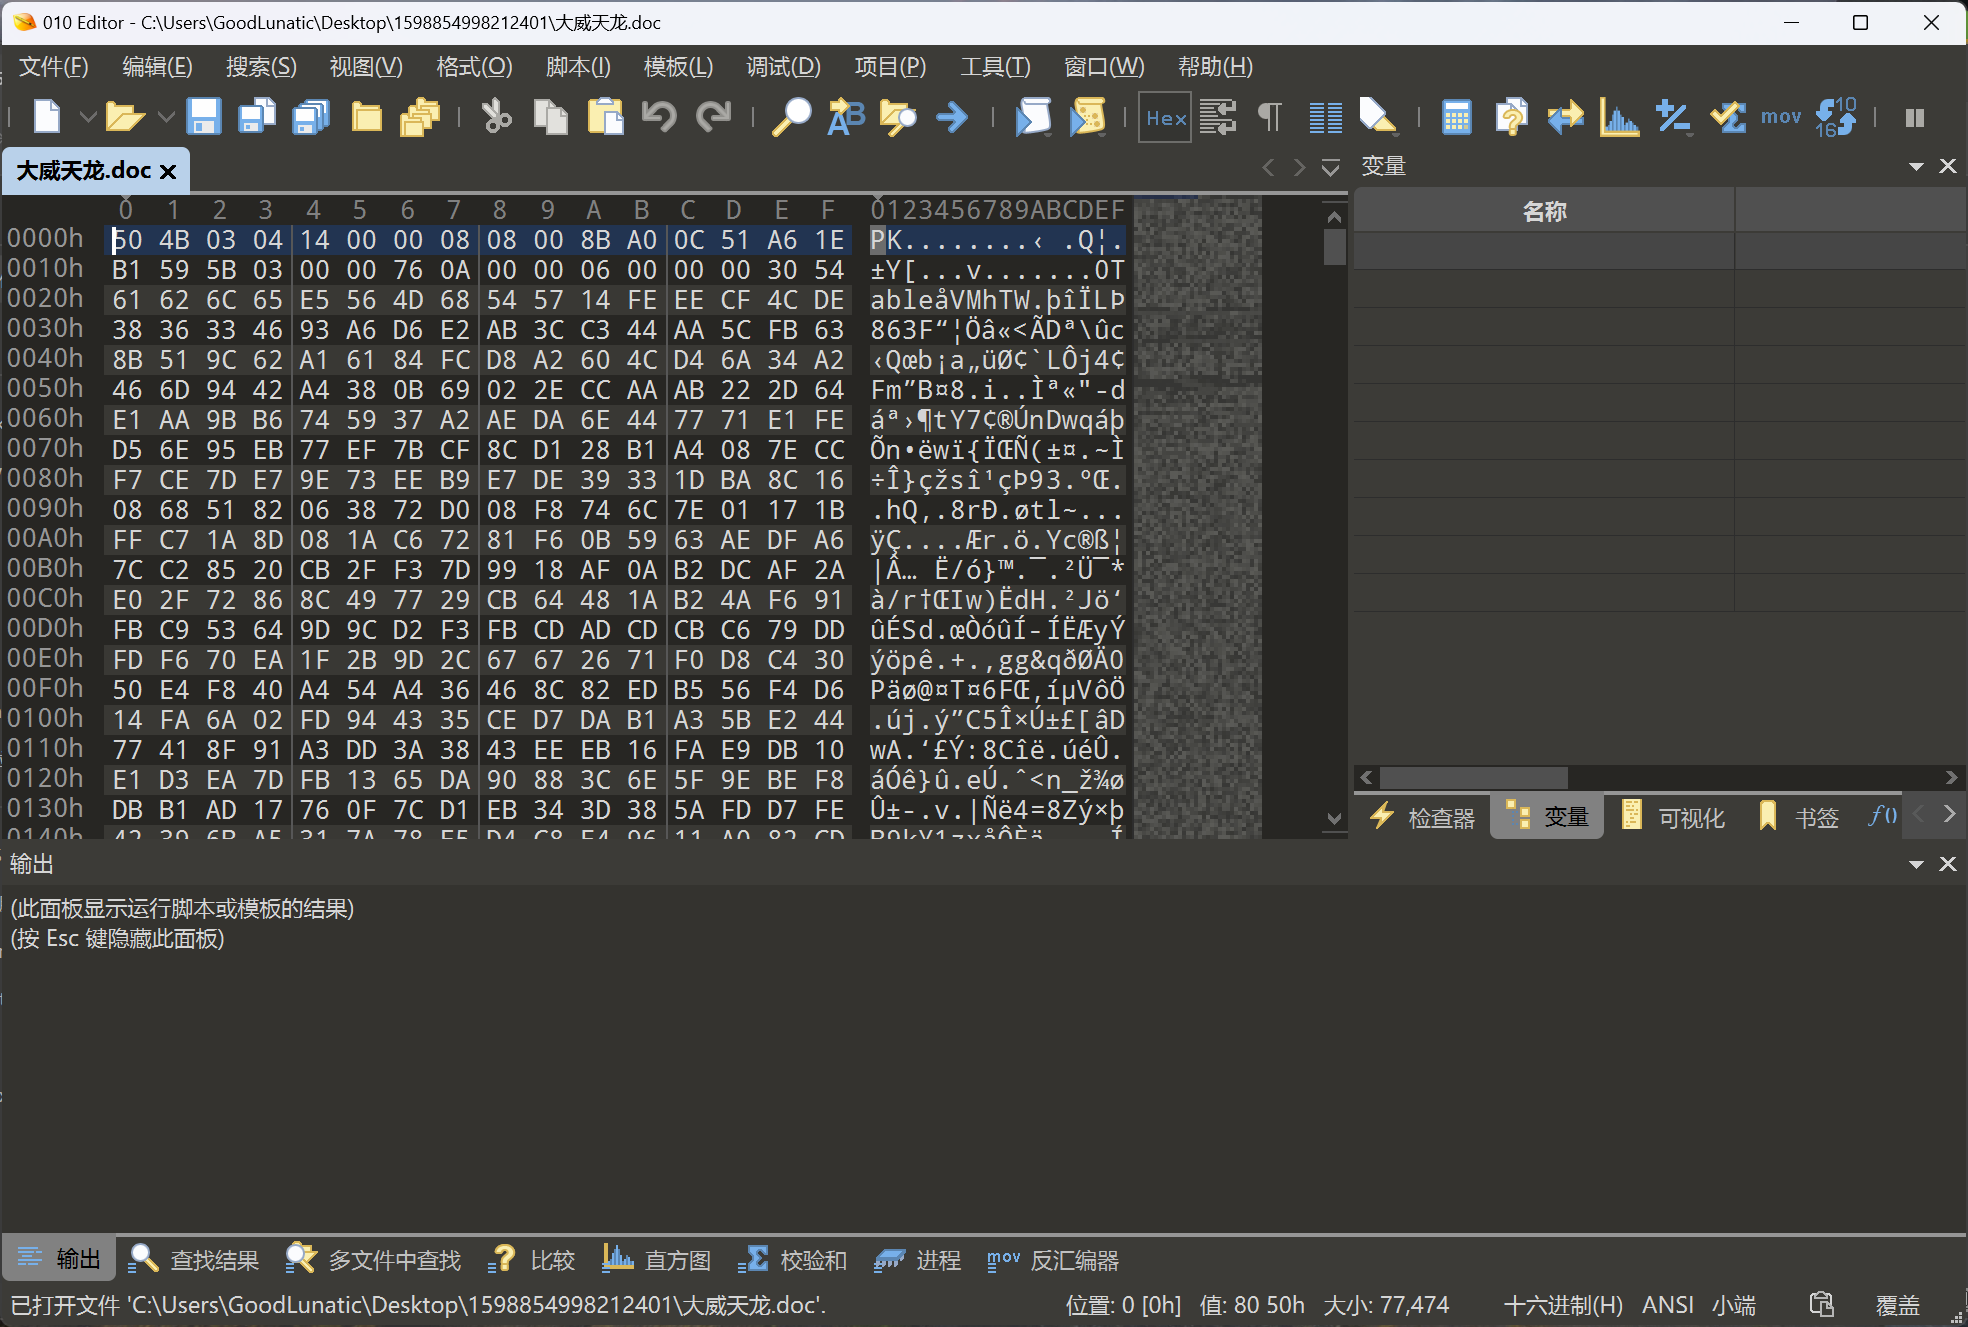Viewport: 1968px width, 1327px height.
Task: Click the Copy icon
Action: point(550,117)
